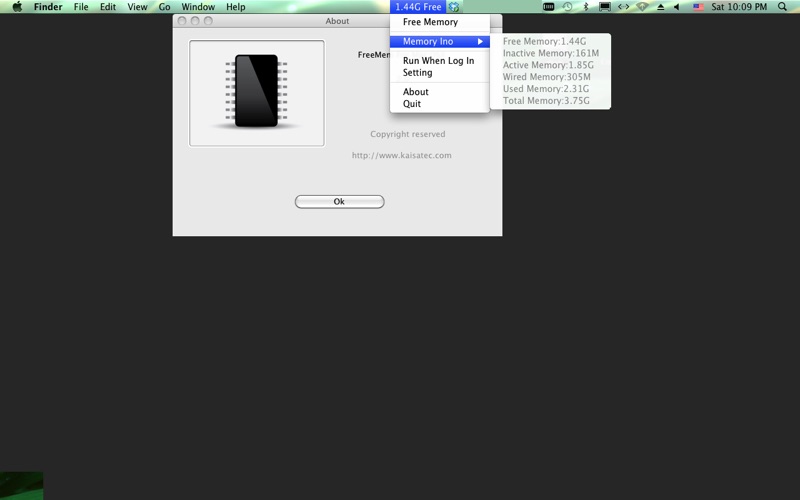Click the Apple logo in menu bar
Viewport: 800px width, 500px height.
[16, 7]
